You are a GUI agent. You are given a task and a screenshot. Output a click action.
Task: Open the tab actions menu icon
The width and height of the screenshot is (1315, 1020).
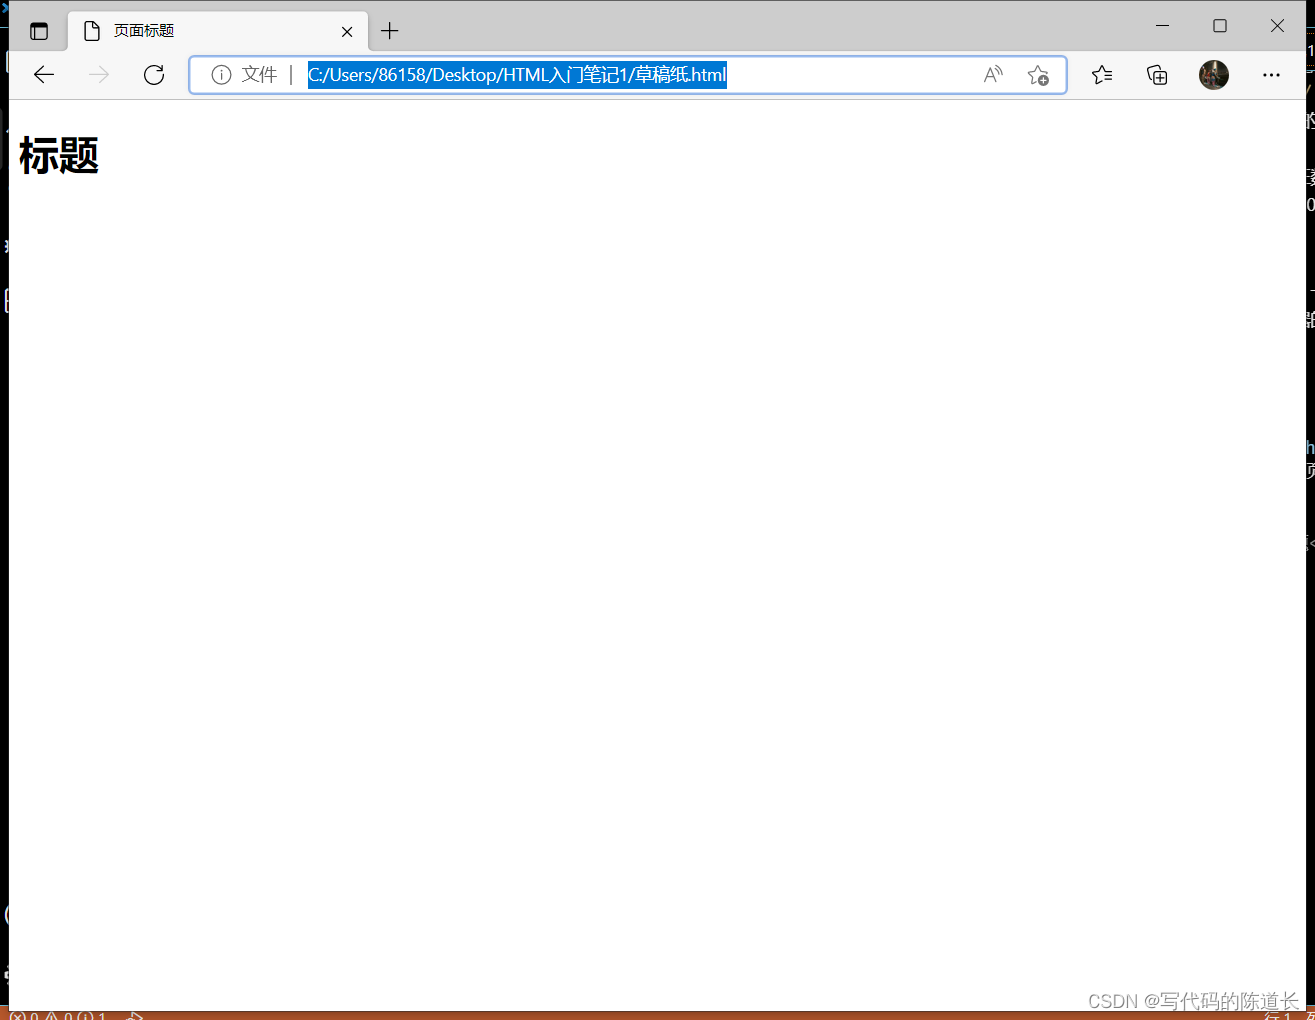[x=39, y=31]
